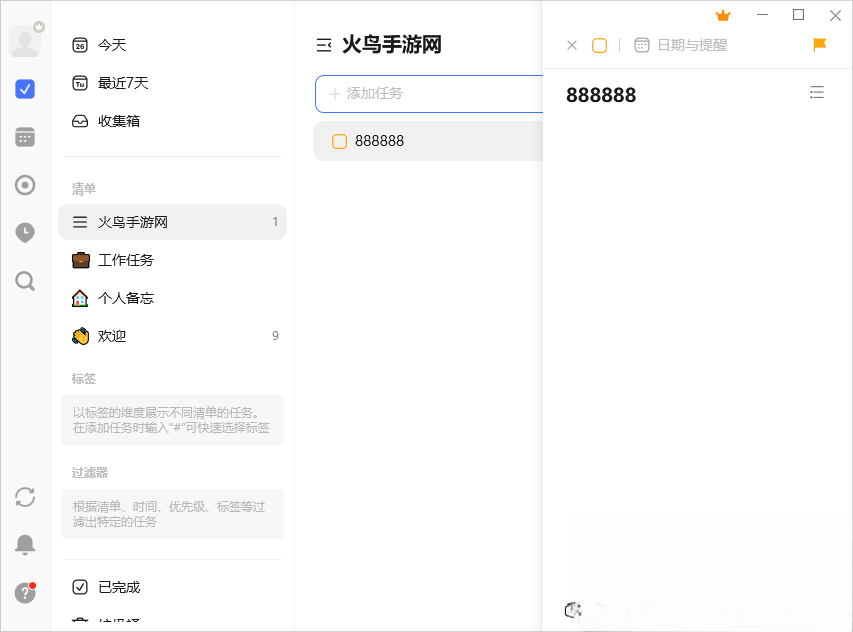
Task: Close the task detail panel with X
Action: tap(572, 45)
